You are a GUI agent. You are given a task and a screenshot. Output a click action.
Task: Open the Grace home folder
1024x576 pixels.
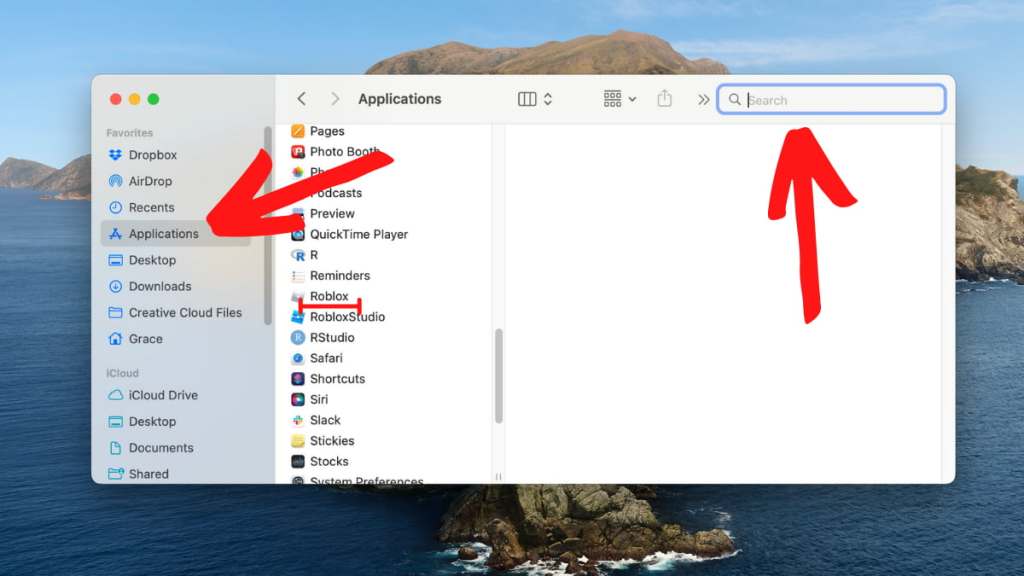(x=145, y=338)
